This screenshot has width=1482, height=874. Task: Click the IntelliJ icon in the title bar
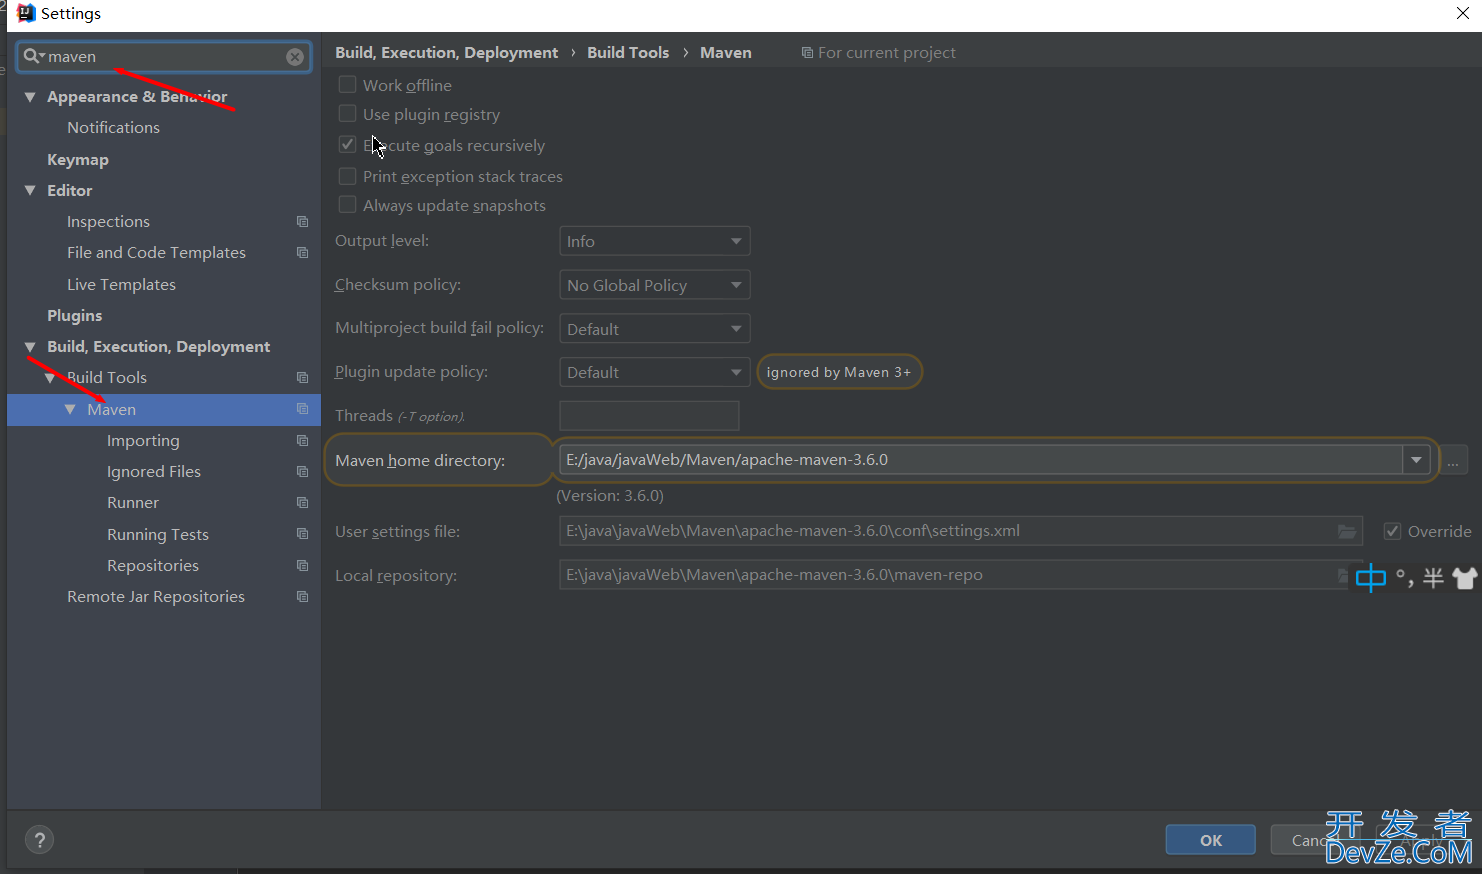26,13
